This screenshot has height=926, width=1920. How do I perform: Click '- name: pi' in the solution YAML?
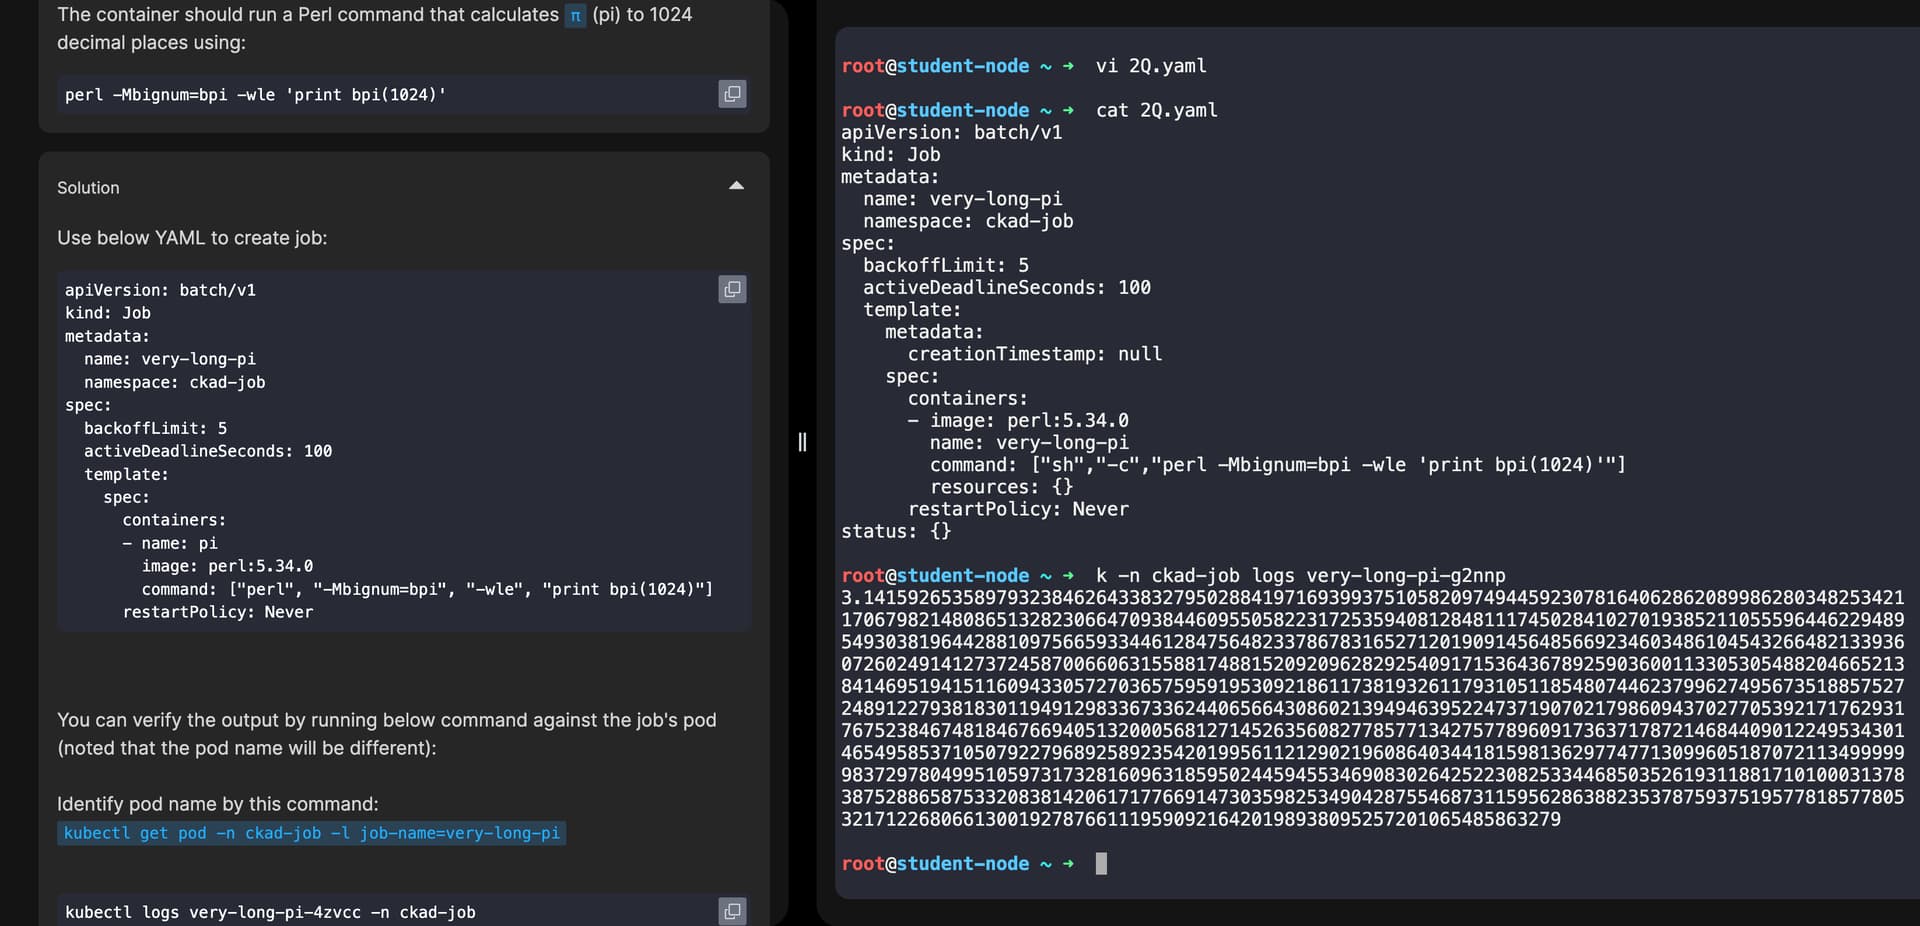coord(170,543)
